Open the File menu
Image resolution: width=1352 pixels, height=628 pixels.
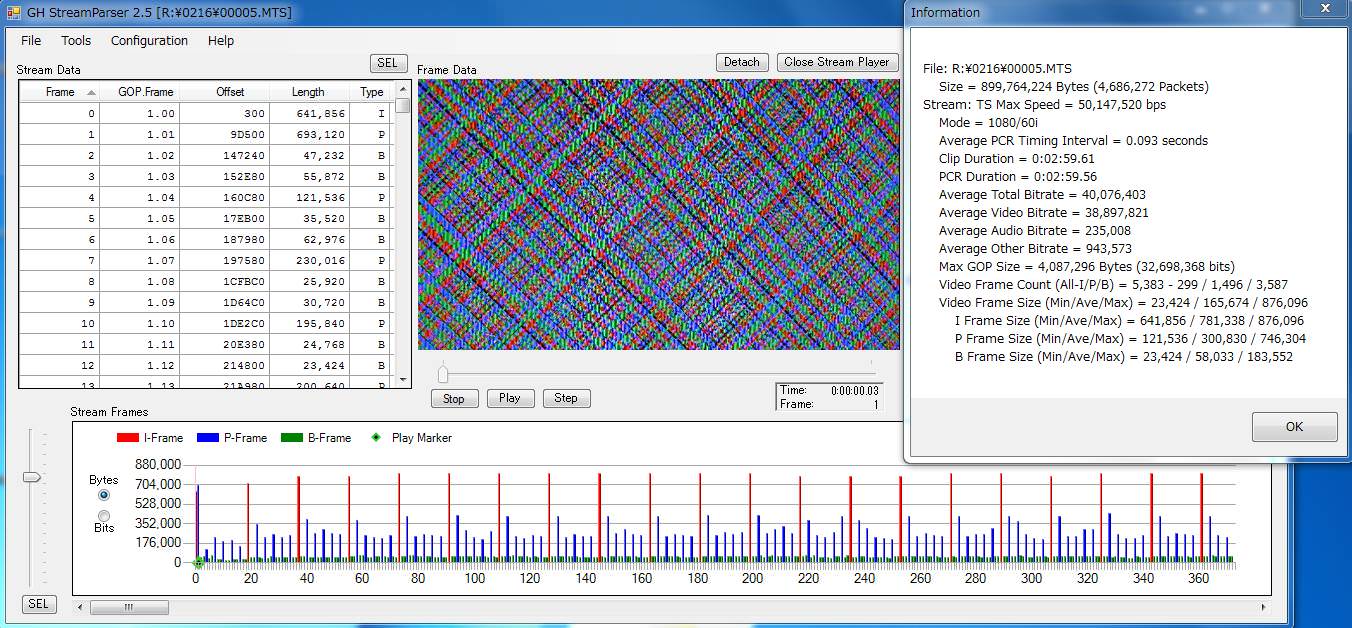click(31, 41)
